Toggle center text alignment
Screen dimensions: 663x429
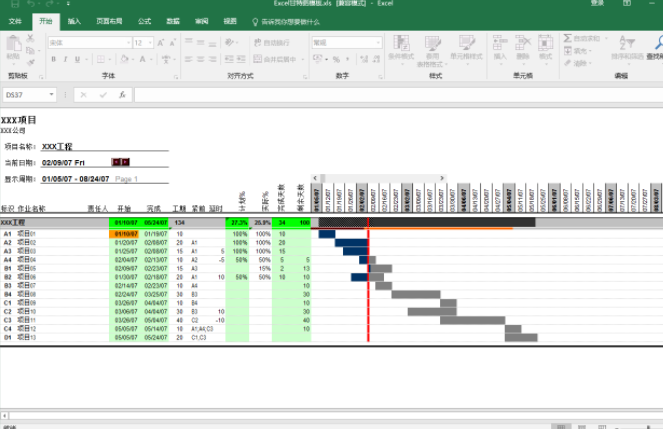pyautogui.click(x=200, y=59)
